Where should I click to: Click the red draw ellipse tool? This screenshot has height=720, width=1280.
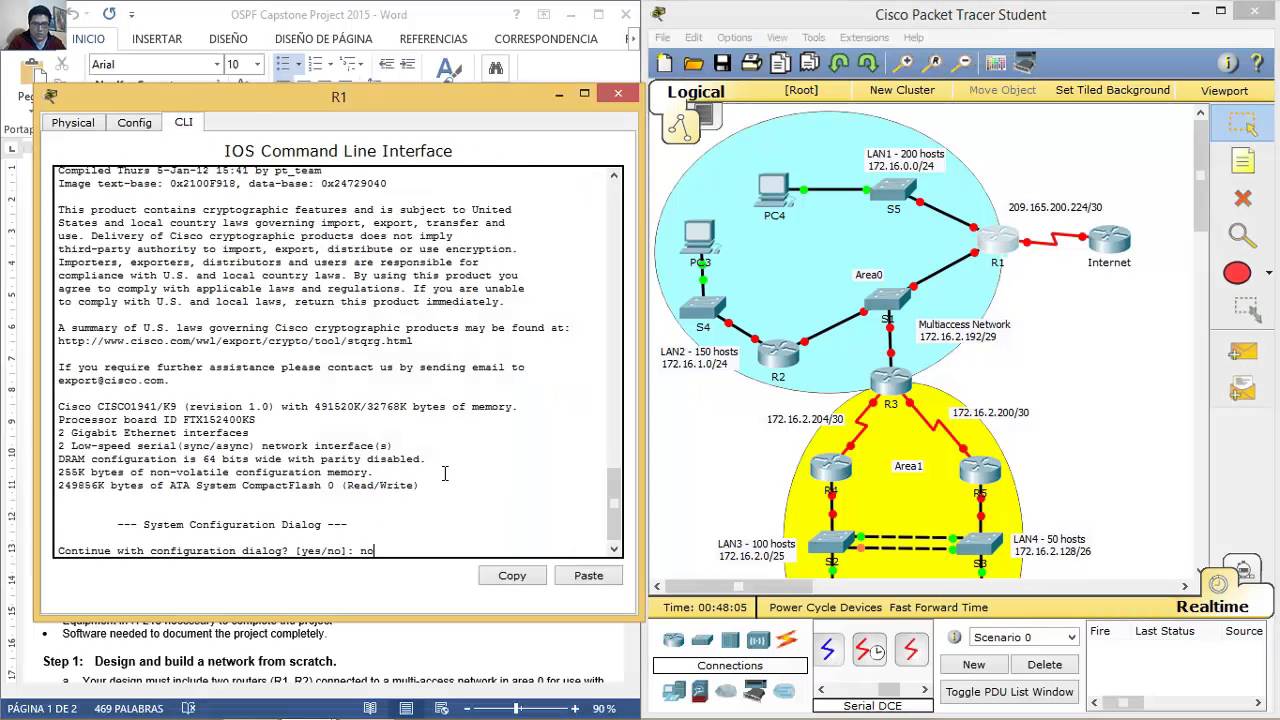tap(1237, 273)
